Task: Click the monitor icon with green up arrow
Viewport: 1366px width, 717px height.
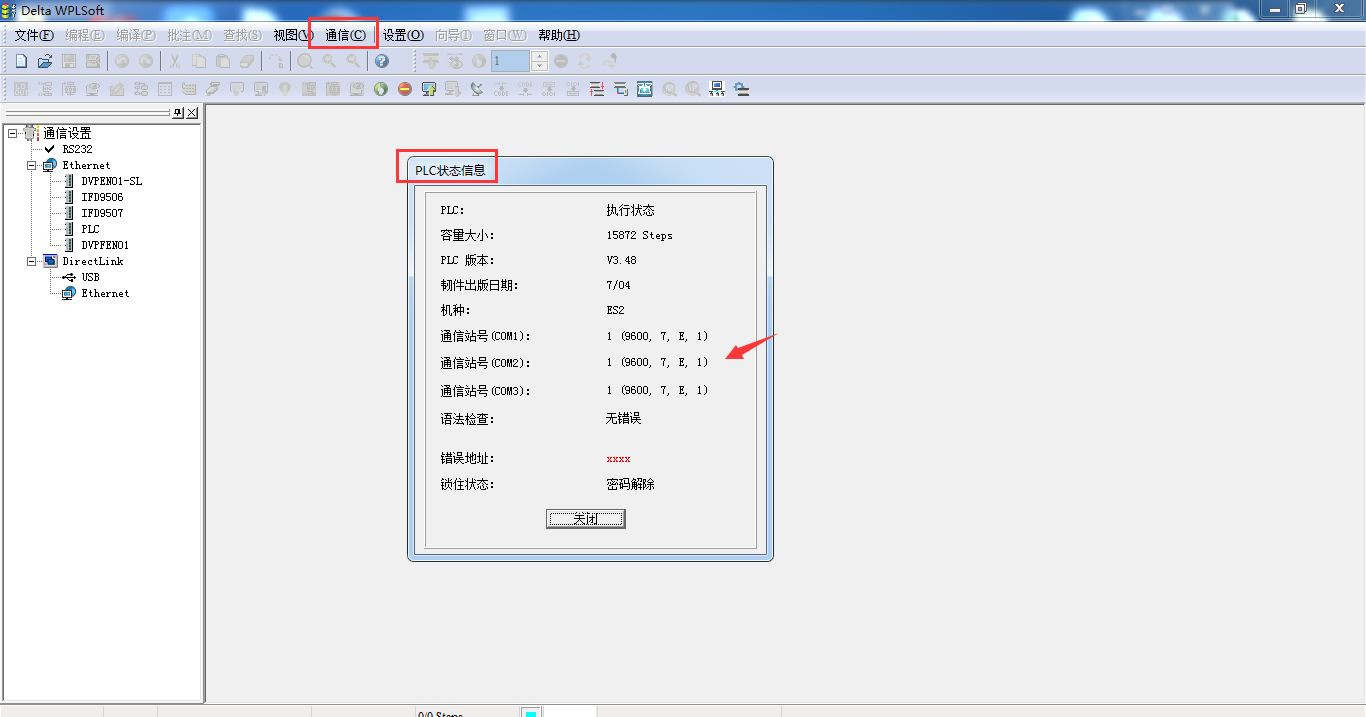Action: click(x=429, y=89)
